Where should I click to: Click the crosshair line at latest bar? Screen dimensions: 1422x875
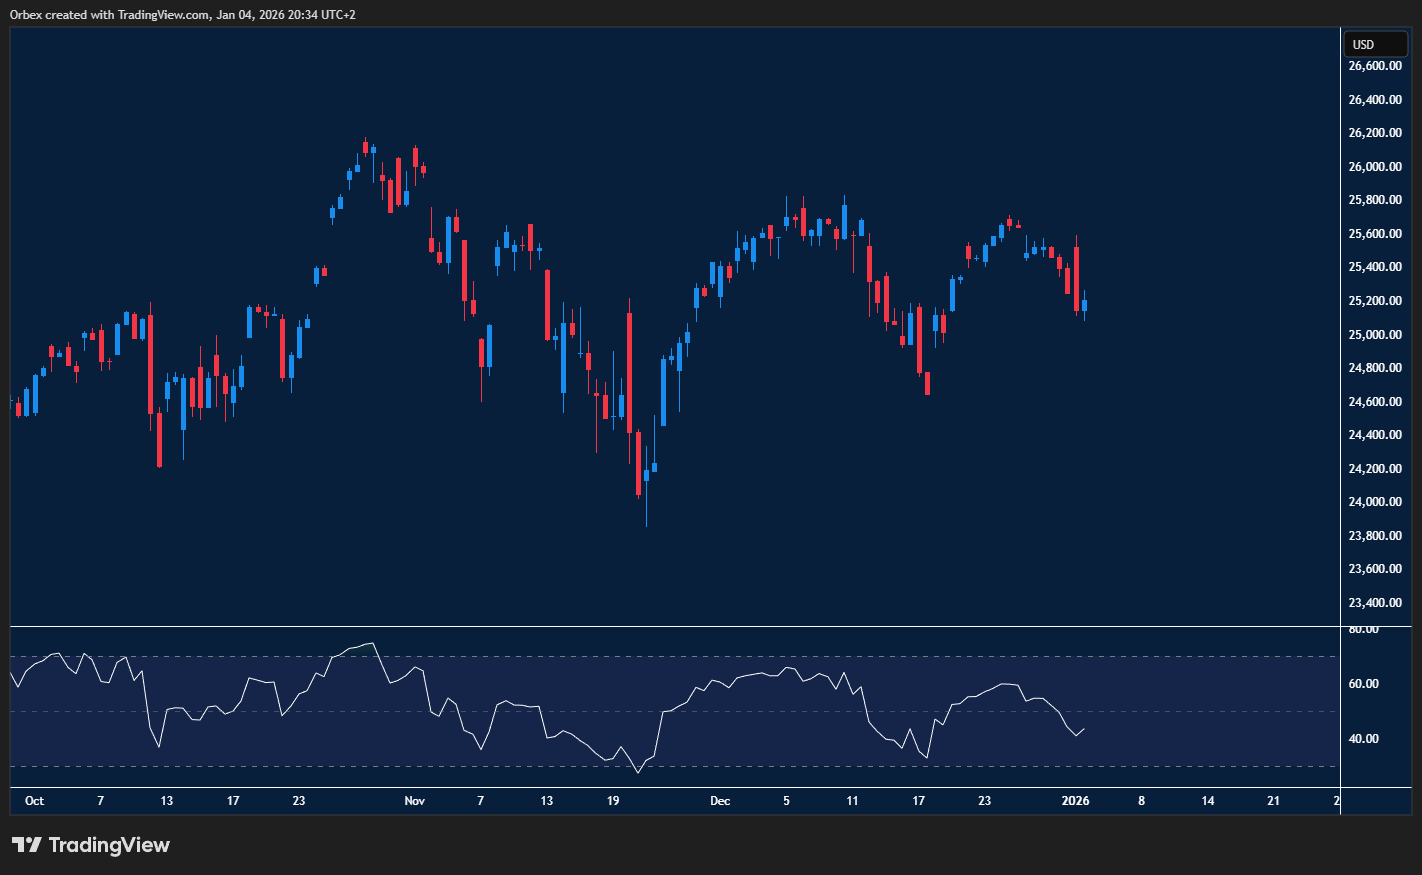tap(1340, 400)
